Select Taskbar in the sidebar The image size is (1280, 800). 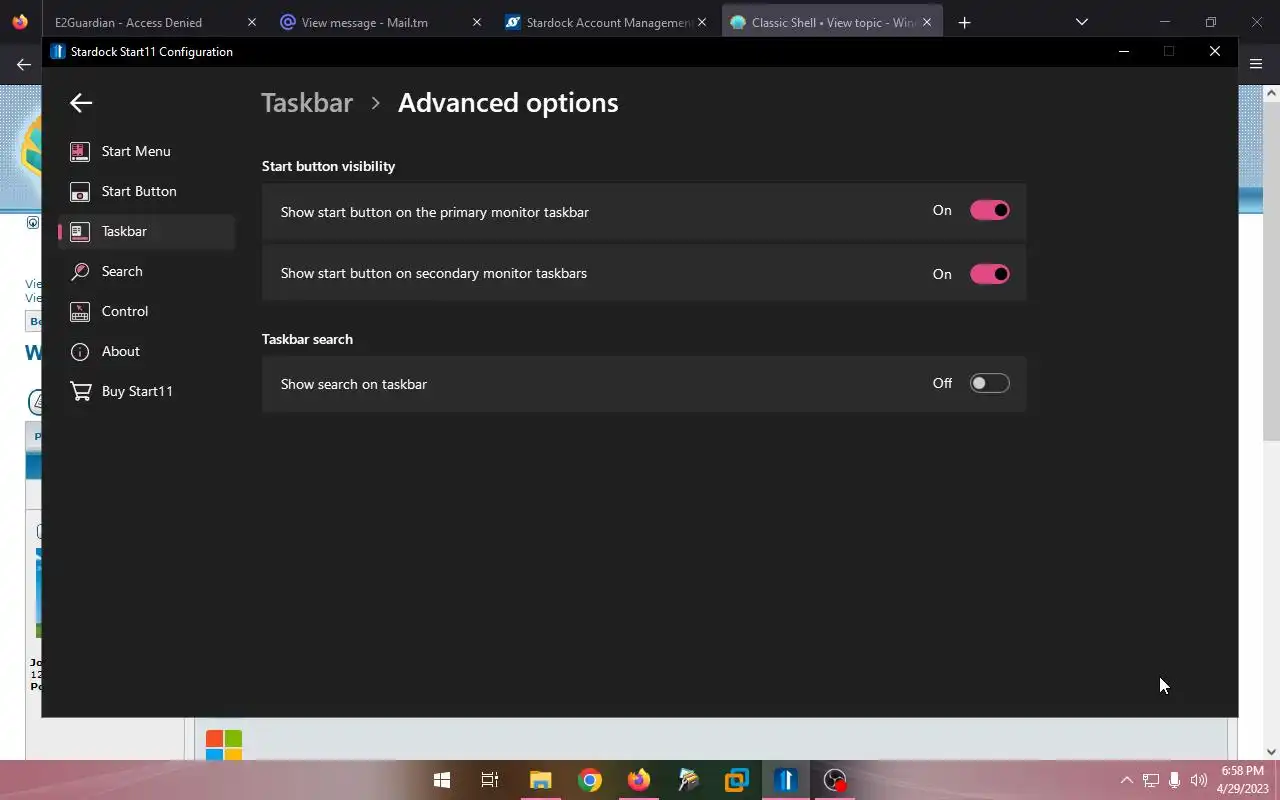tap(147, 231)
